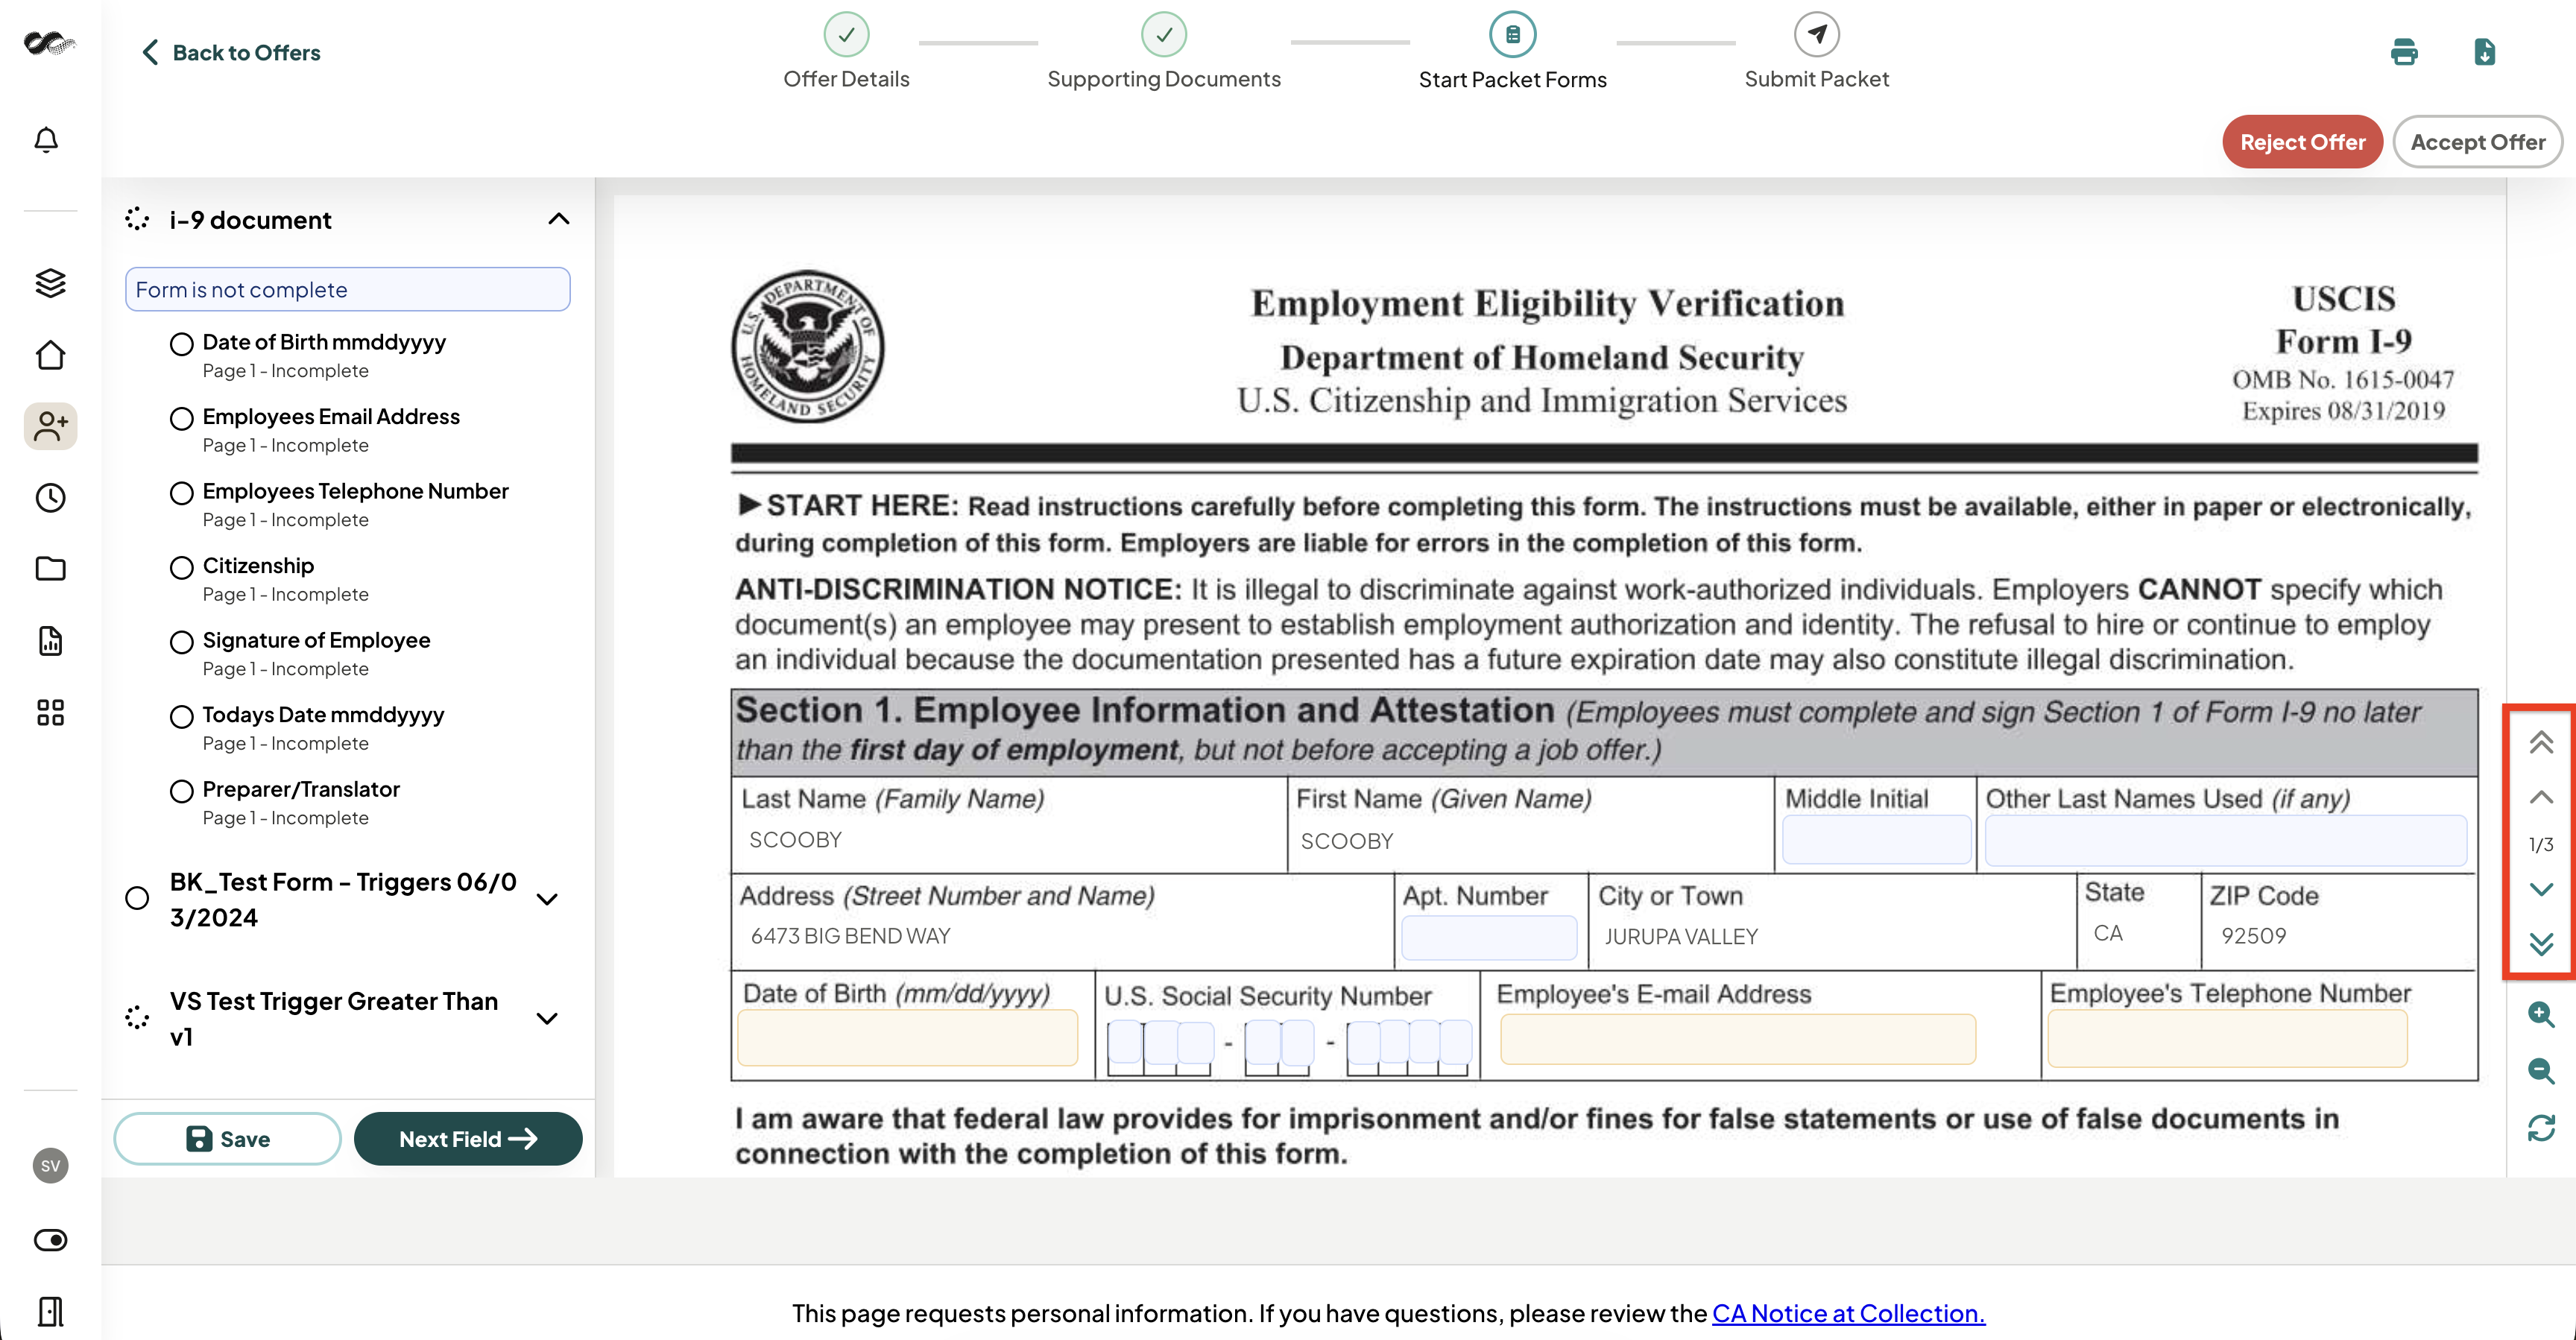Collapse the i-9 document section

coord(559,219)
